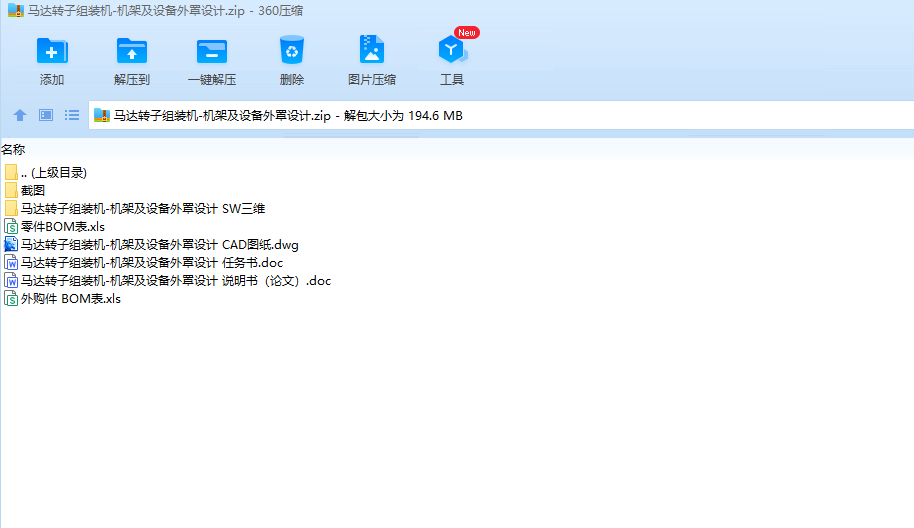Click the Word icon of 任务书.doc
This screenshot has width=914, height=528.
pos(11,263)
